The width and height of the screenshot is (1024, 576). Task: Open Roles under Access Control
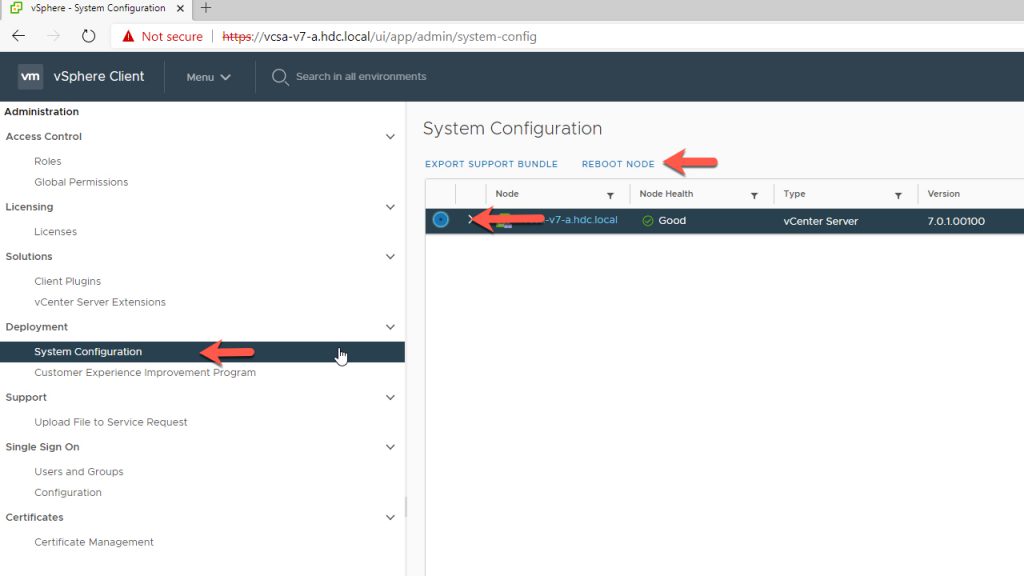(48, 161)
